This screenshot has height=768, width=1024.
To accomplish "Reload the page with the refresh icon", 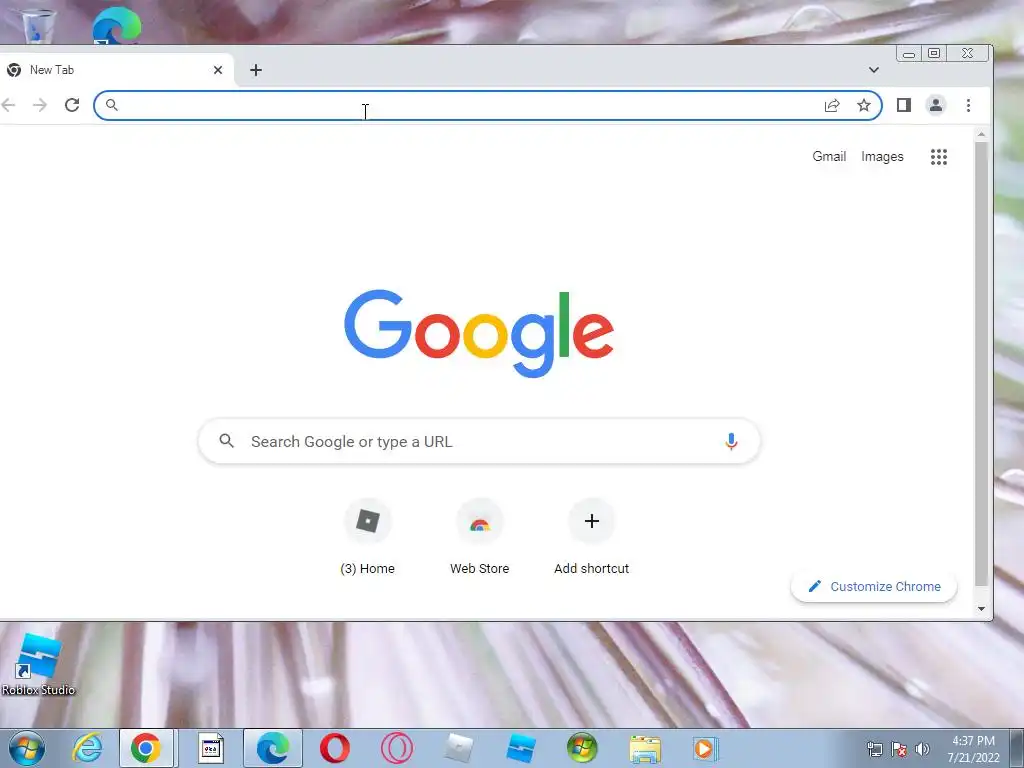I will tap(72, 105).
